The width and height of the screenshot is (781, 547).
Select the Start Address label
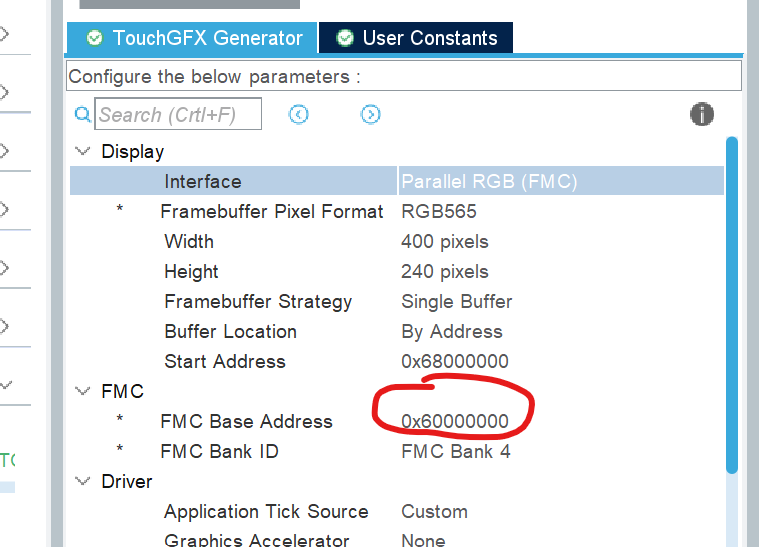(x=225, y=362)
